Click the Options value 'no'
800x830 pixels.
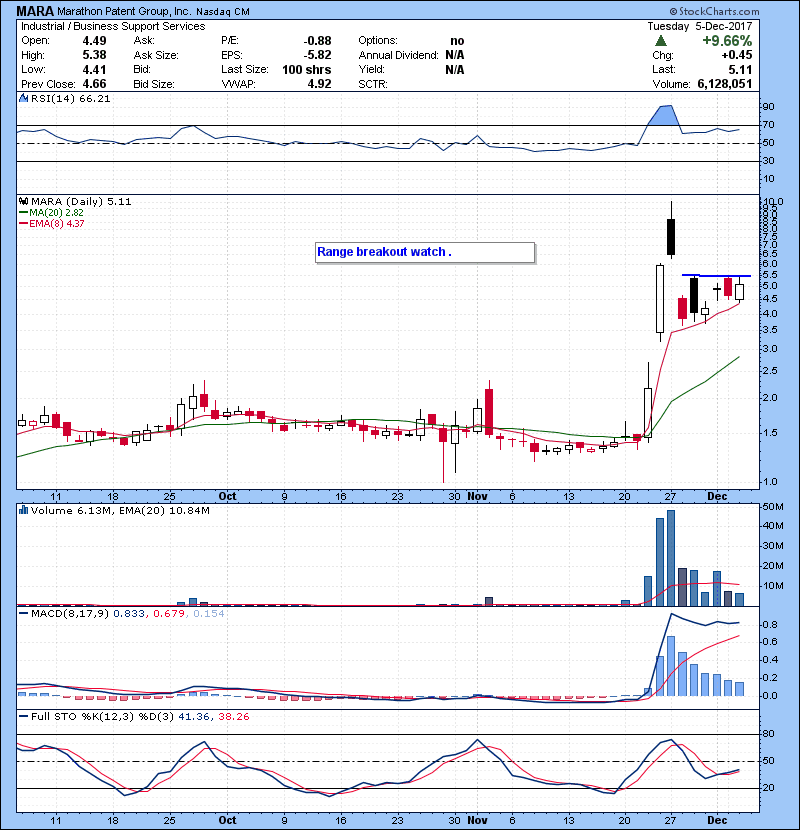click(x=457, y=41)
